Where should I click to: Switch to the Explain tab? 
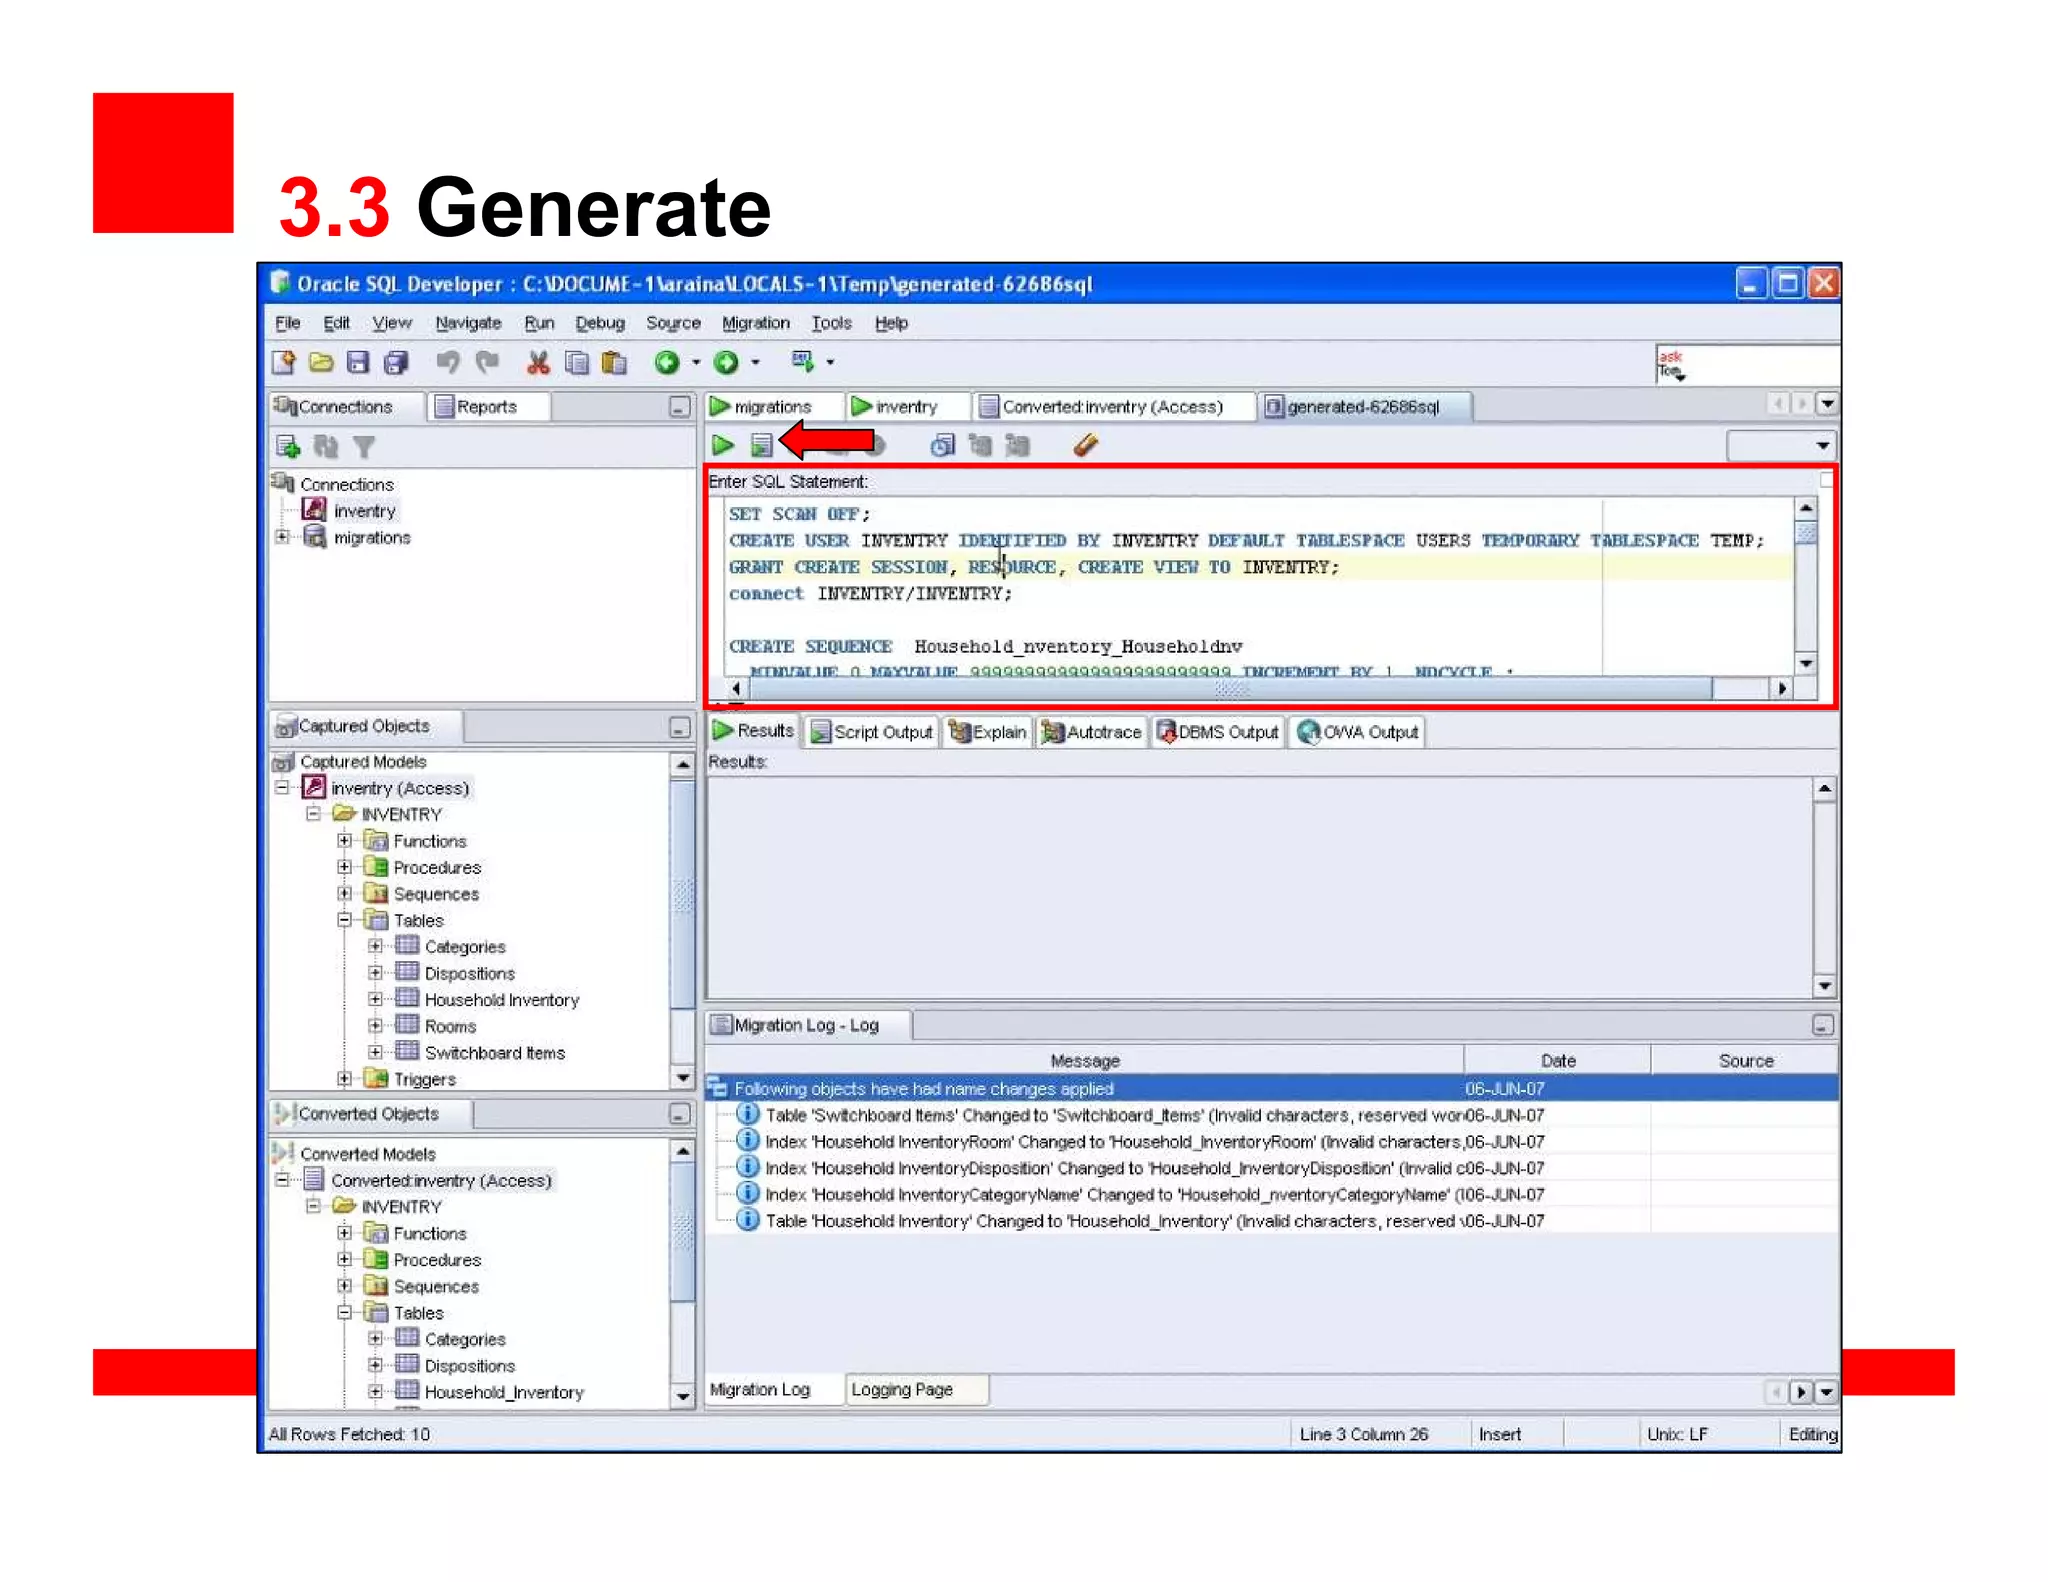click(988, 732)
